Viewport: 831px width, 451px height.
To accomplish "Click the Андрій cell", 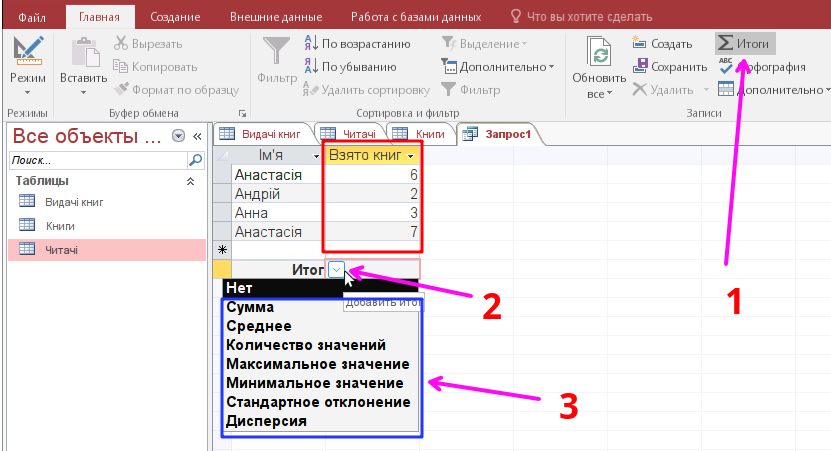I will tap(278, 194).
